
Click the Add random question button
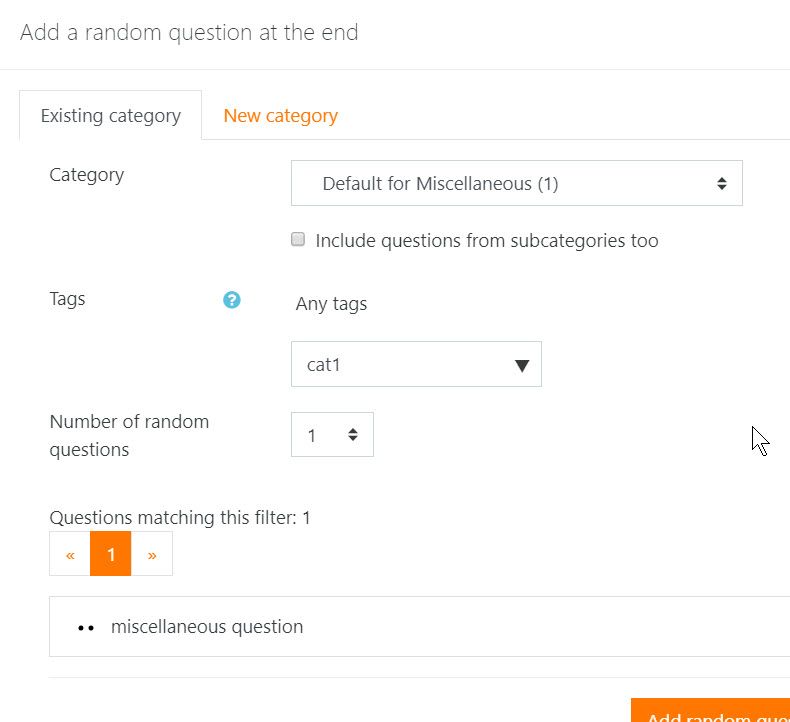coord(710,711)
